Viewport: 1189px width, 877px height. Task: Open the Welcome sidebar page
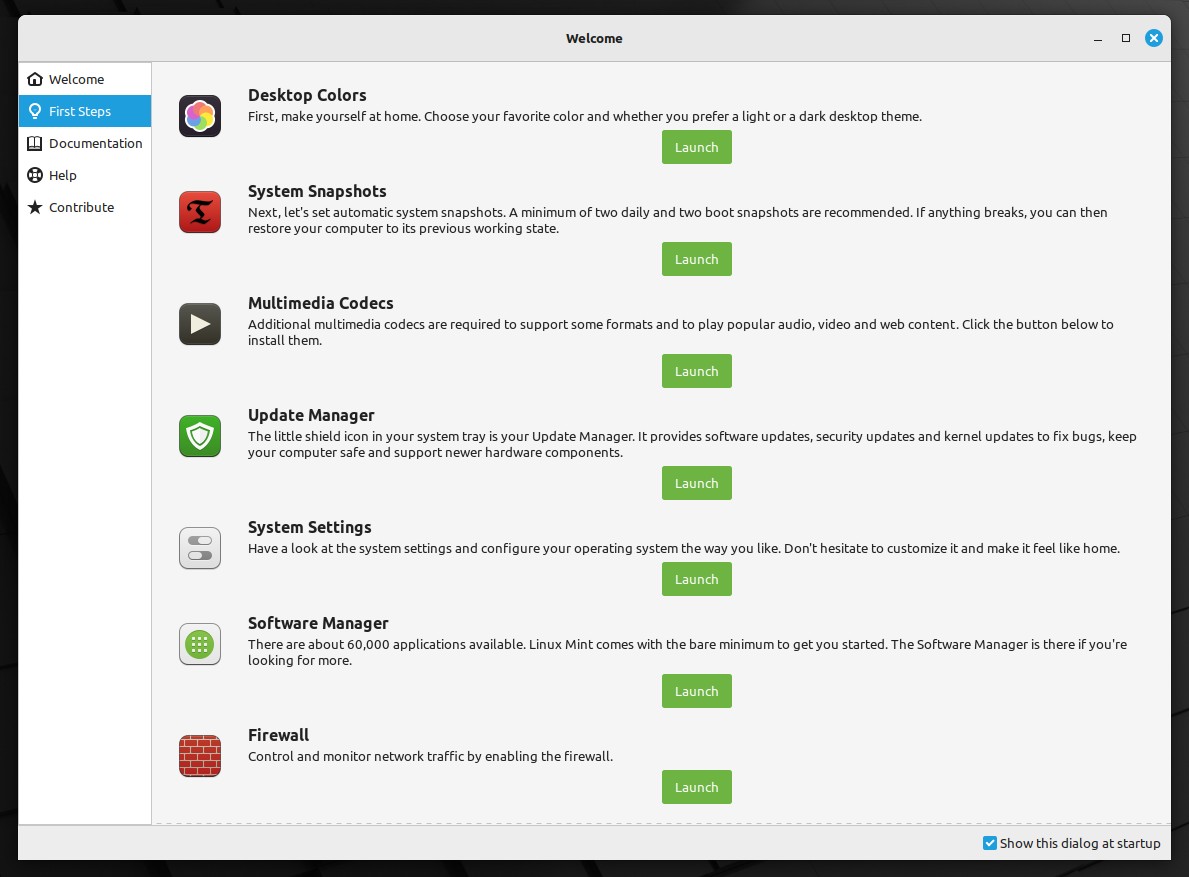click(85, 79)
